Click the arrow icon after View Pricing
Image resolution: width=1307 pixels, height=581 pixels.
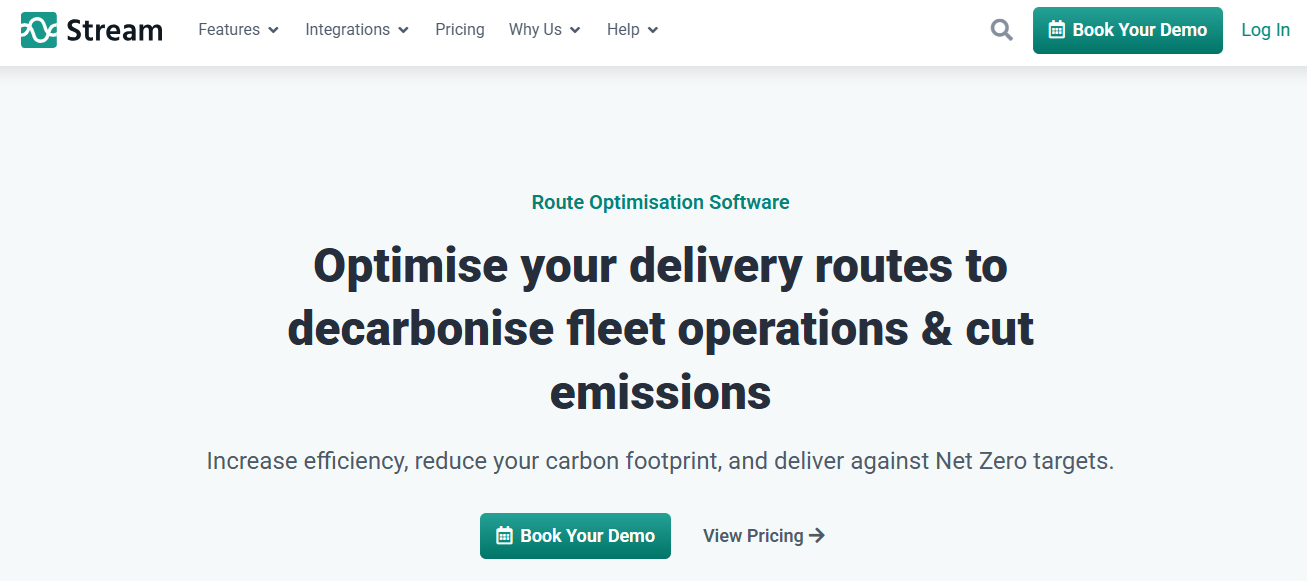(817, 536)
